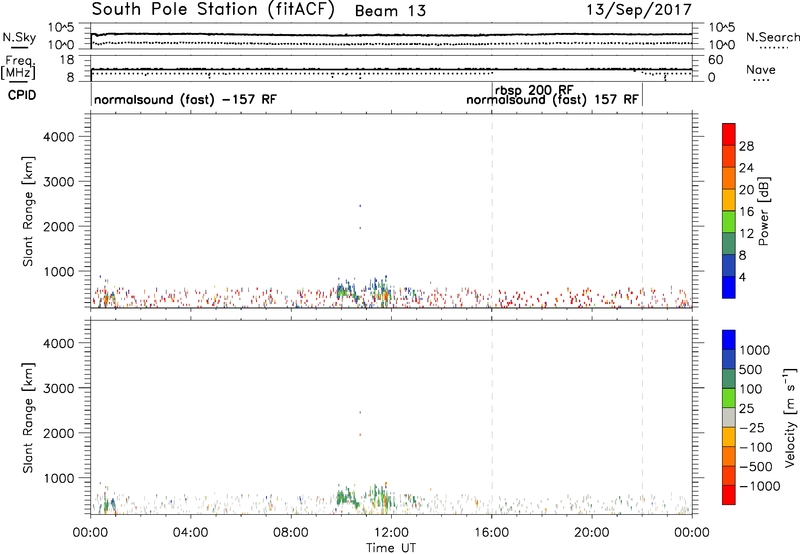Click the 'Power [dB]' colorbar title
This screenshot has height=554, width=800.
(x=764, y=211)
